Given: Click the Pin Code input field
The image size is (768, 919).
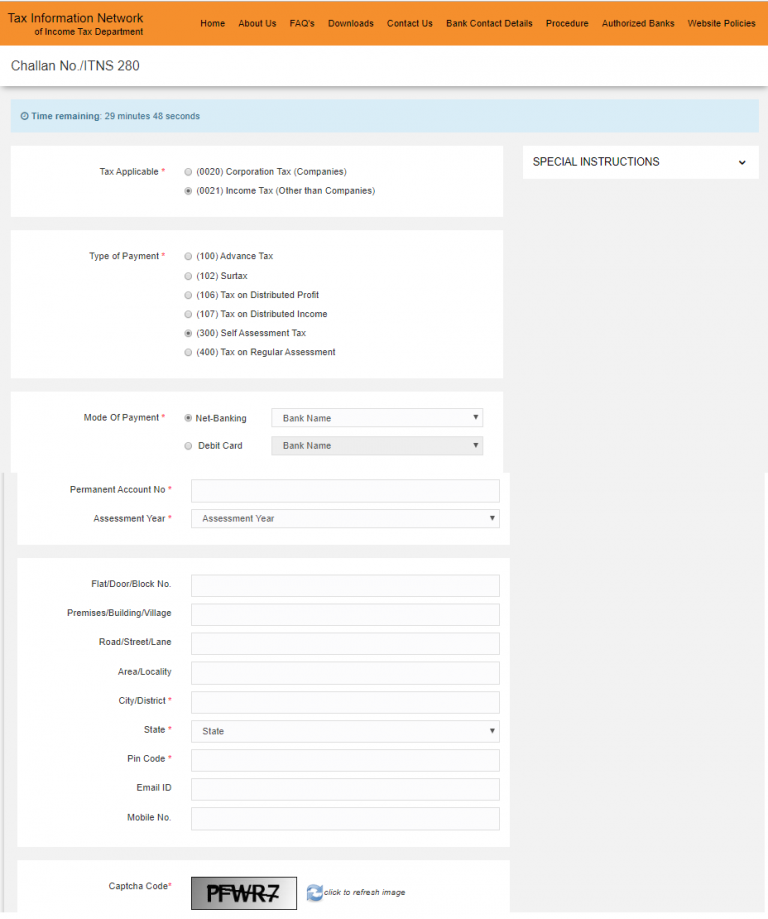Looking at the screenshot, I should [x=345, y=760].
